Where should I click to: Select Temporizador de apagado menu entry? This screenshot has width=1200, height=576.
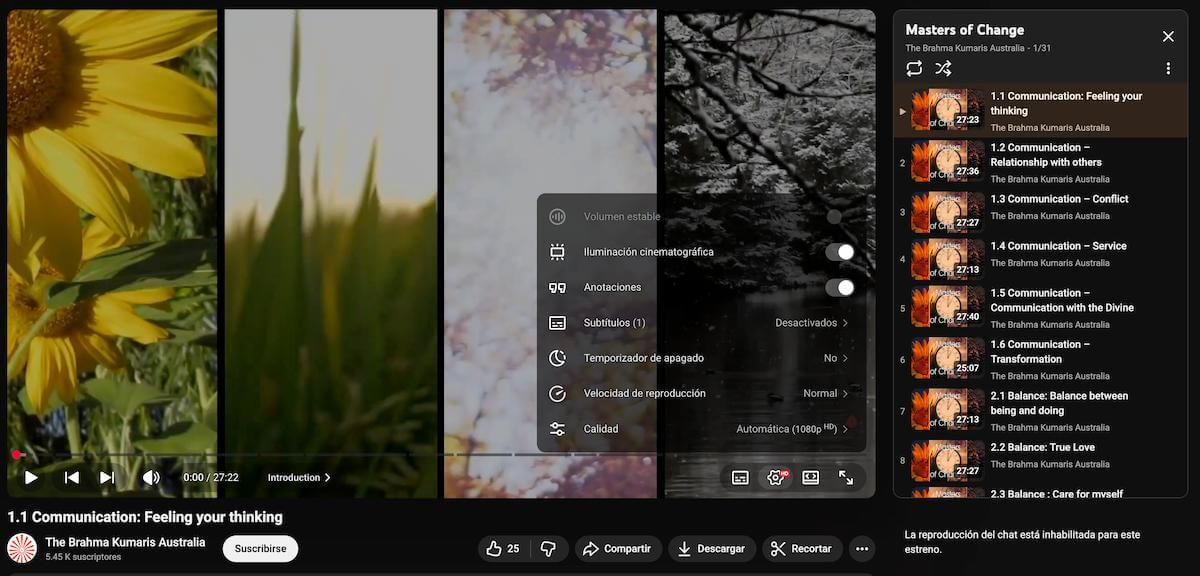coord(700,358)
